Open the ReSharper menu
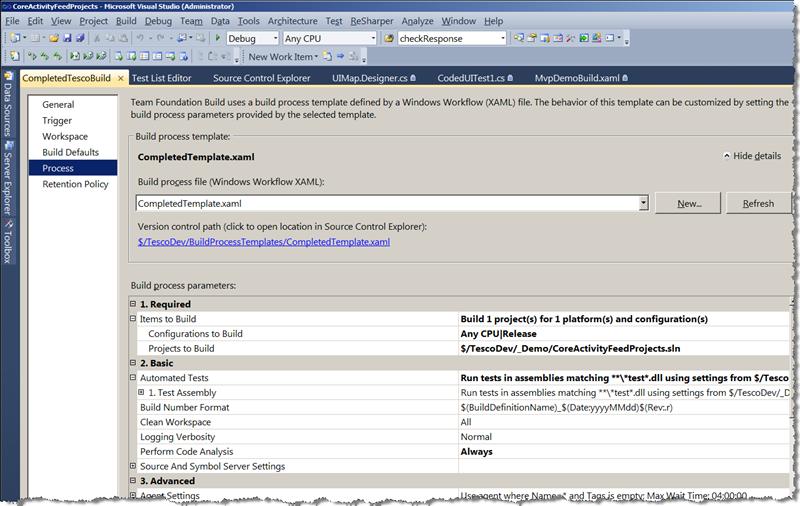Image resolution: width=800 pixels, height=506 pixels. [371, 21]
